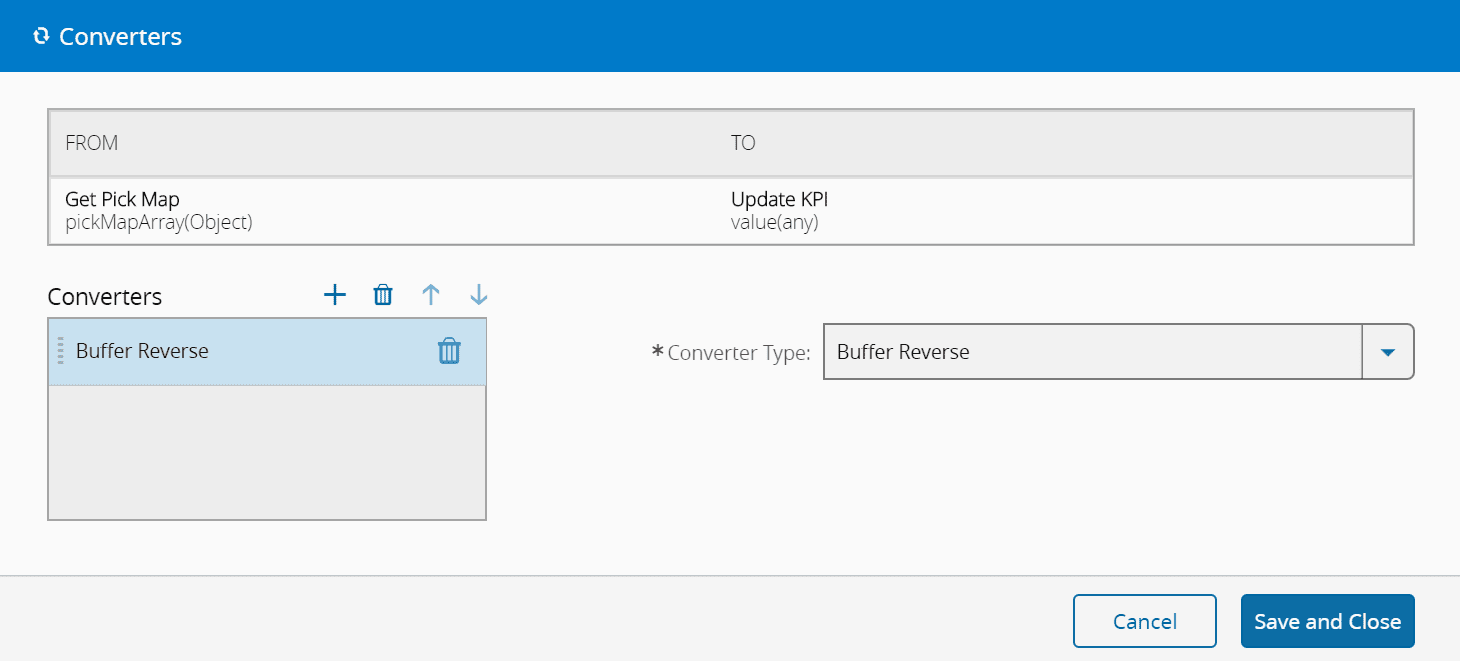Image resolution: width=1460 pixels, height=661 pixels.
Task: Expand the Converter Type dropdown arrow
Action: 1387,352
